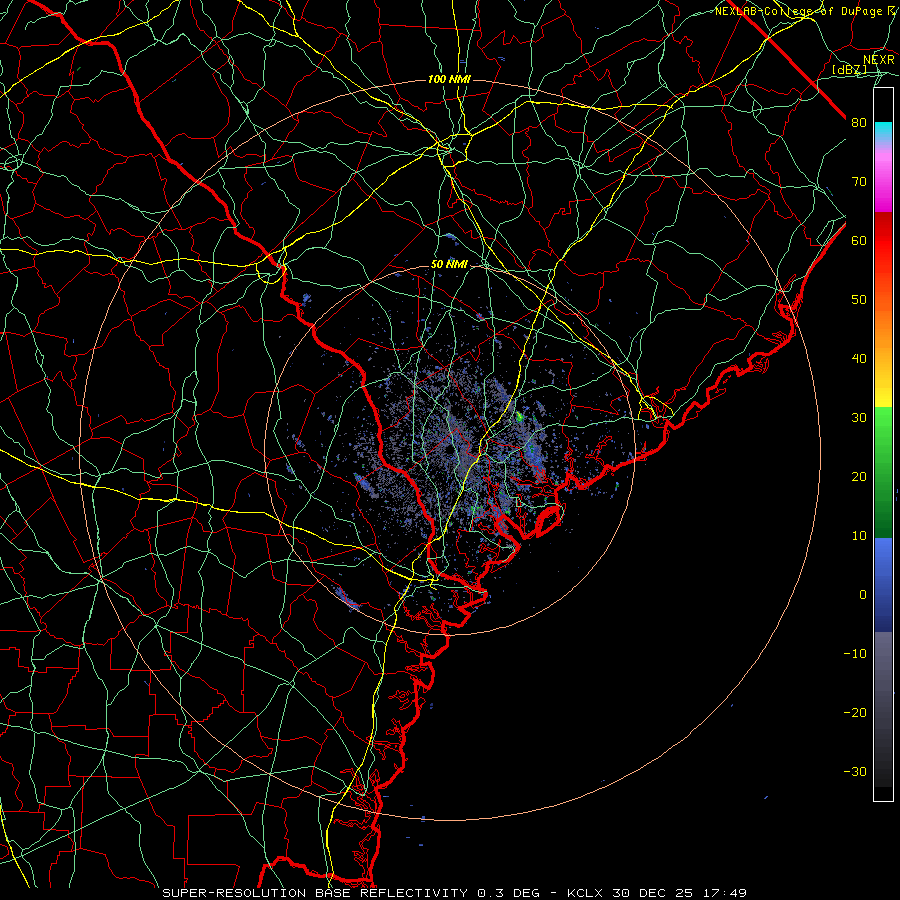Click the [dBZ] units label

coord(849,70)
